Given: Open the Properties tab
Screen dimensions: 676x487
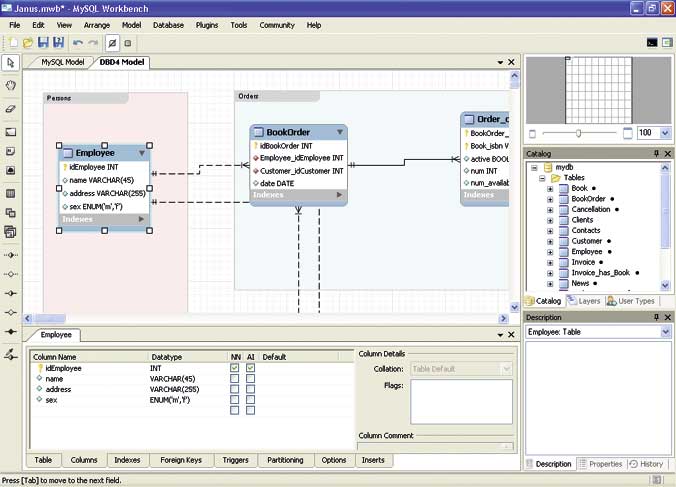Looking at the screenshot, I should tap(601, 464).
